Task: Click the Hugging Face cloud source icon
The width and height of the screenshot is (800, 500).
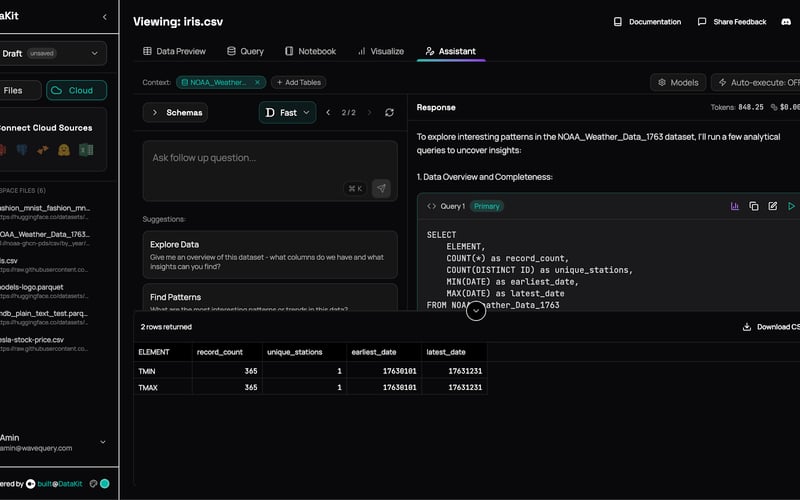Action: [x=64, y=150]
